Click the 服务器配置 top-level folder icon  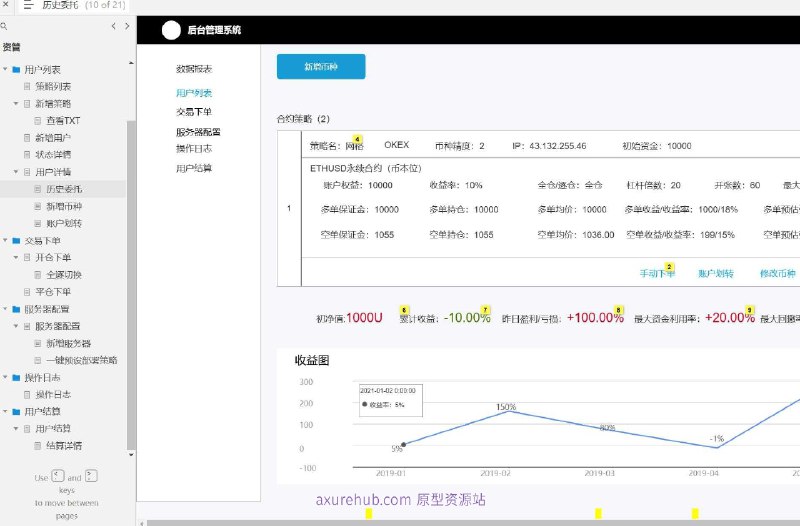(x=16, y=309)
